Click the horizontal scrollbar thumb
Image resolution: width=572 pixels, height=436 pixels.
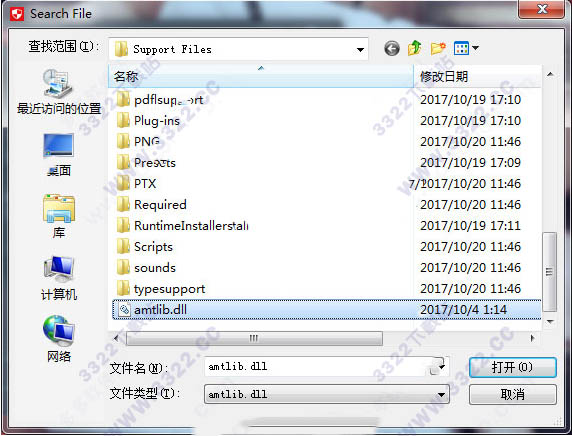(254, 338)
